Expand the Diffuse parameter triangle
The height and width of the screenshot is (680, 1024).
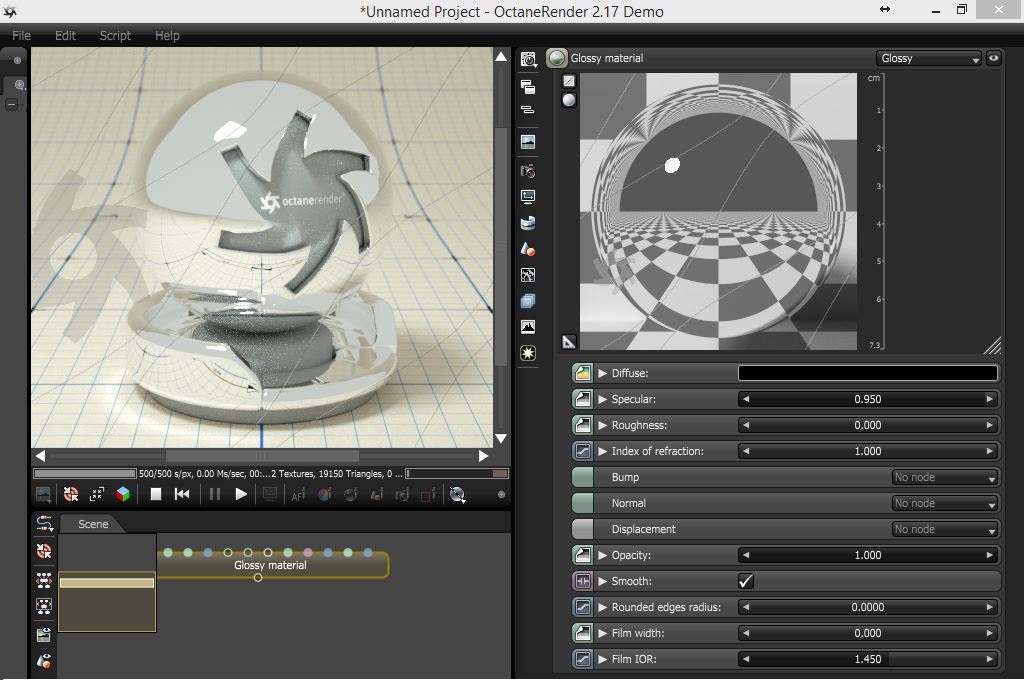pos(602,373)
